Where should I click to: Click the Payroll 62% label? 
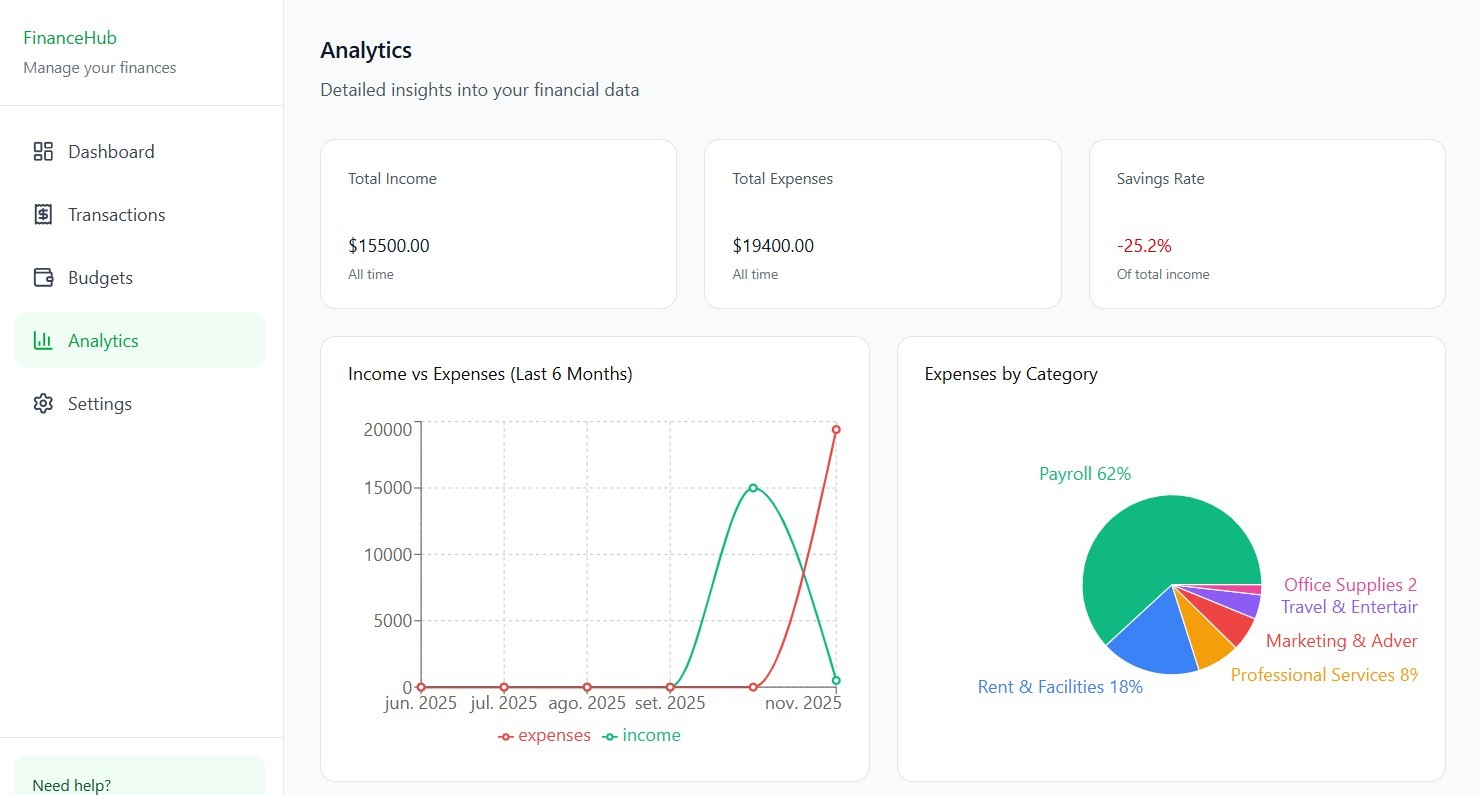click(x=1085, y=474)
